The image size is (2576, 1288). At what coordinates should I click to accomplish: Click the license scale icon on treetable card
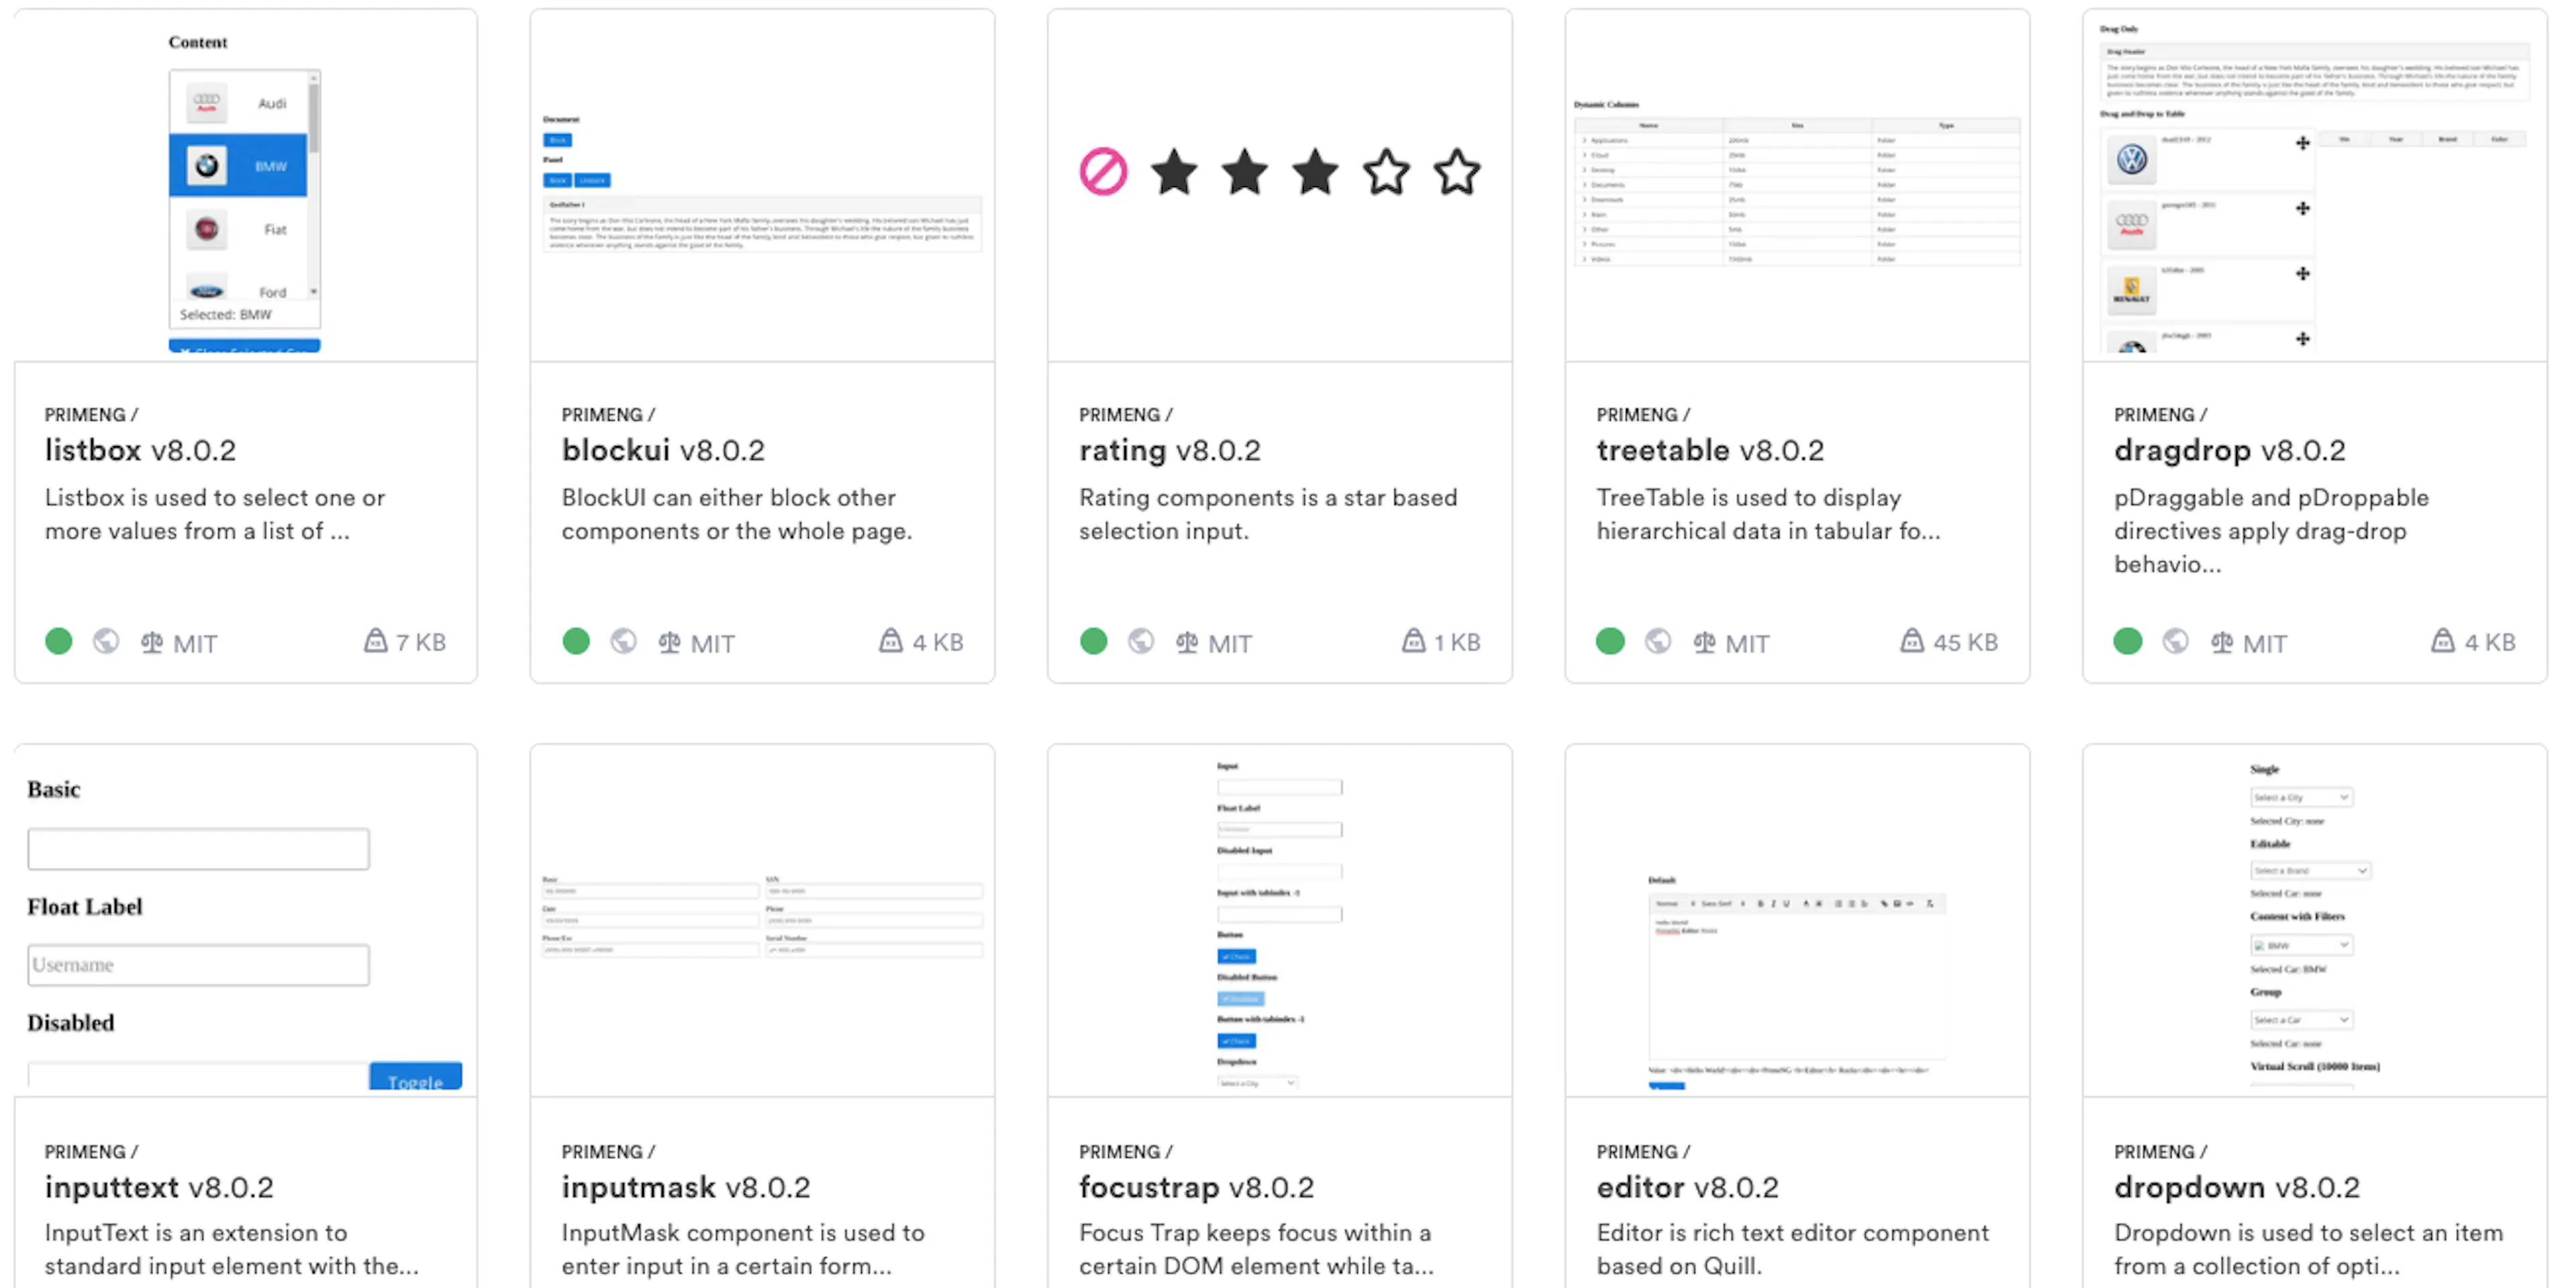click(1705, 642)
